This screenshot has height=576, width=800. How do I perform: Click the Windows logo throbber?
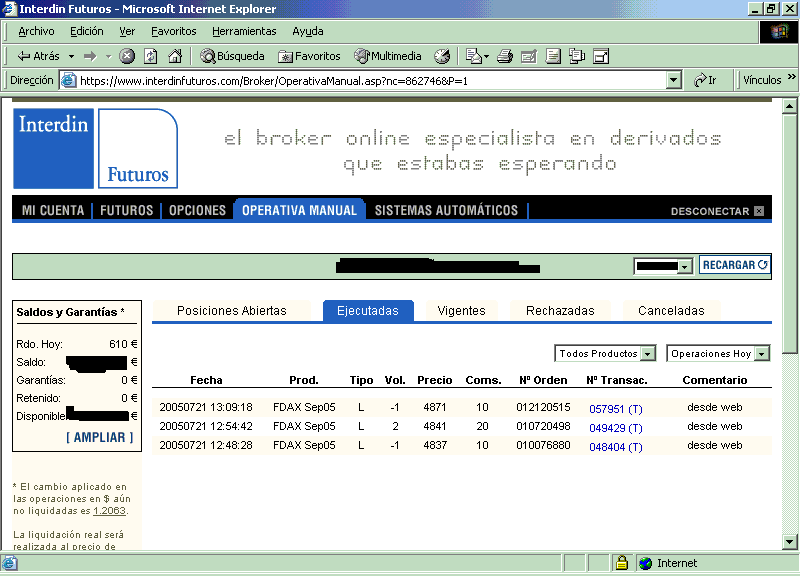click(779, 32)
